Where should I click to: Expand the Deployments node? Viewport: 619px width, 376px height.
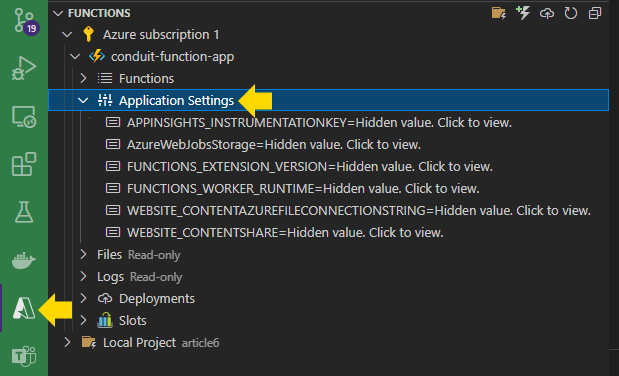click(83, 298)
